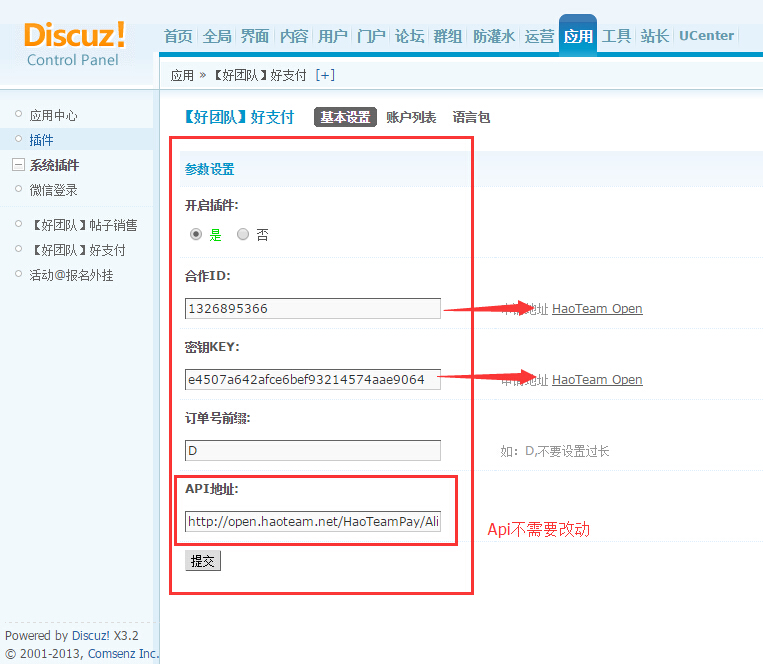Open the 站长 menu tab

point(654,36)
